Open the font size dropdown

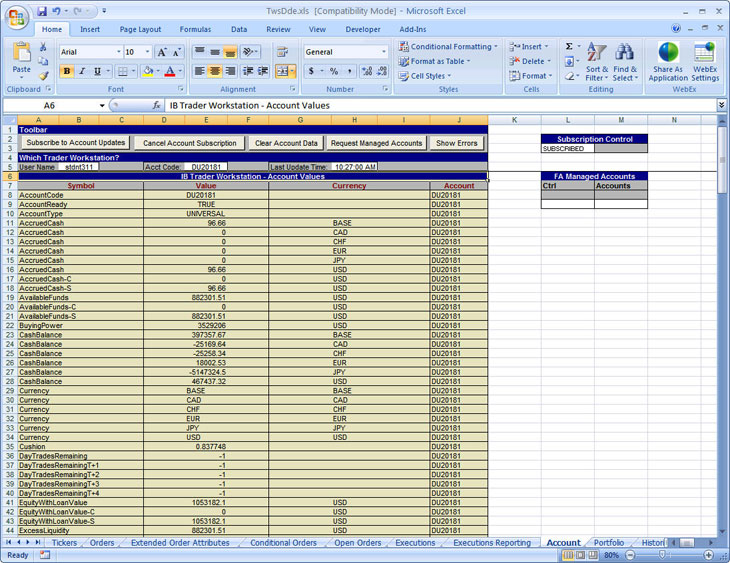[x=148, y=52]
